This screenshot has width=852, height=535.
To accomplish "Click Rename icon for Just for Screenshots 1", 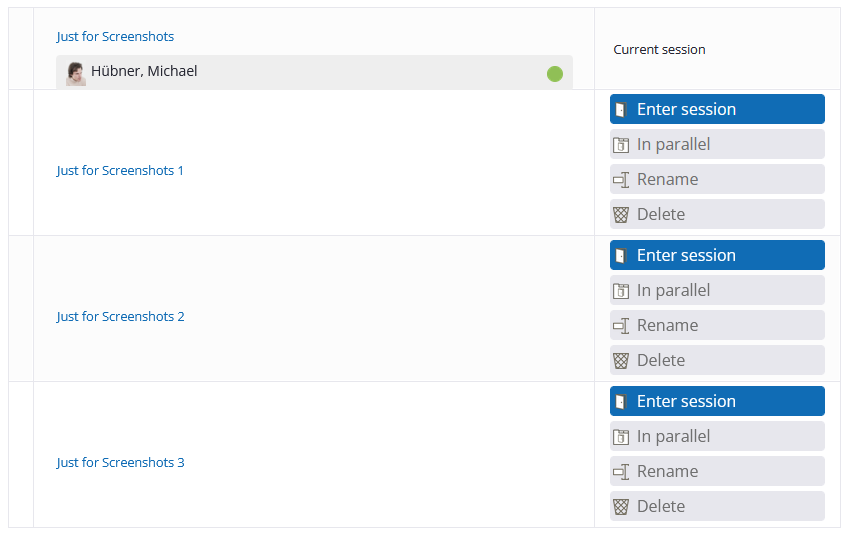I will [621, 180].
